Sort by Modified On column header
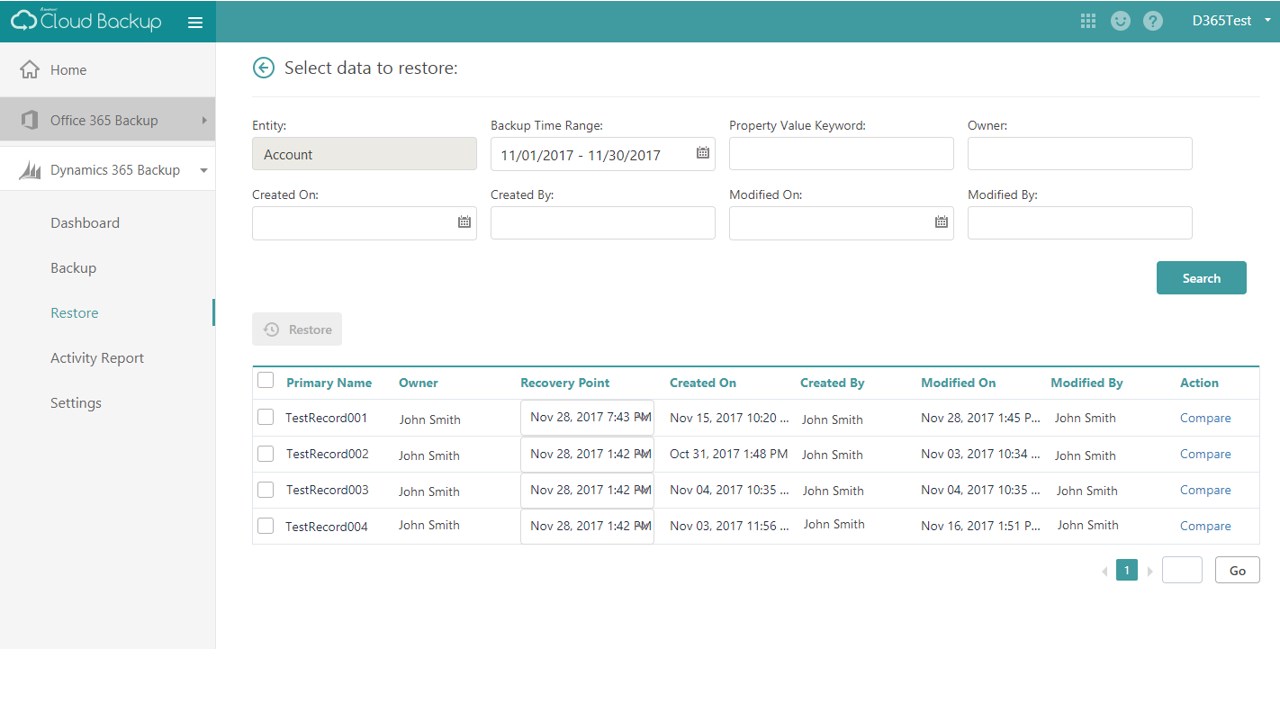1280x720 pixels. 958,383
